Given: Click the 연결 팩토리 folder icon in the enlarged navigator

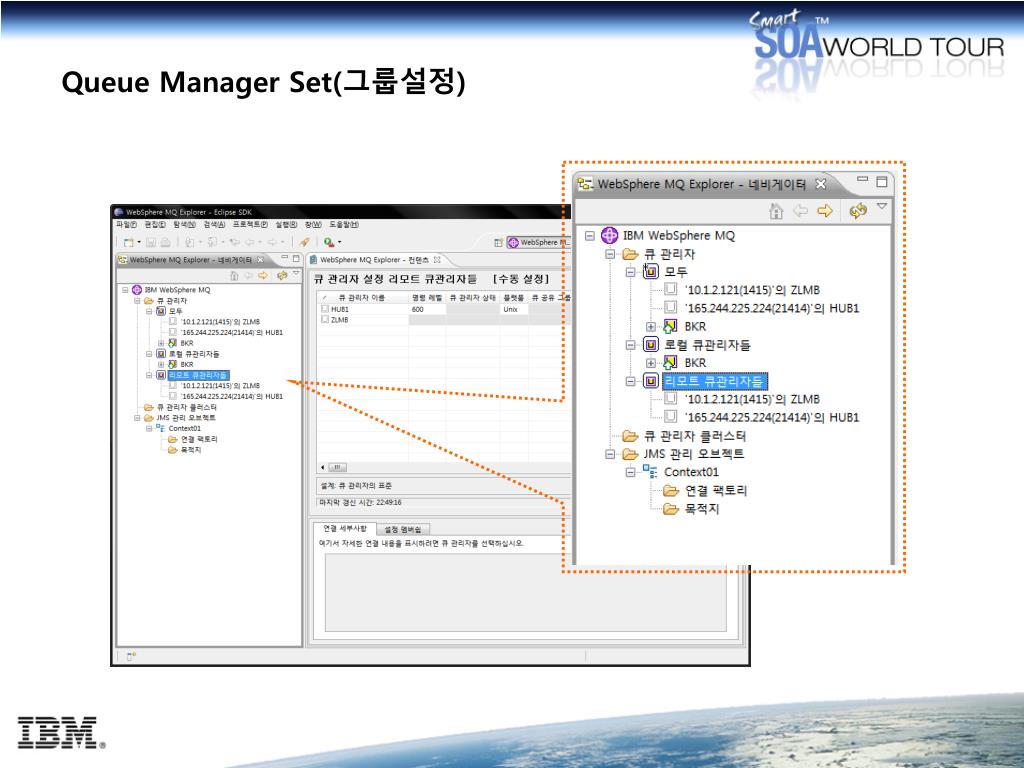Looking at the screenshot, I should pyautogui.click(x=671, y=490).
